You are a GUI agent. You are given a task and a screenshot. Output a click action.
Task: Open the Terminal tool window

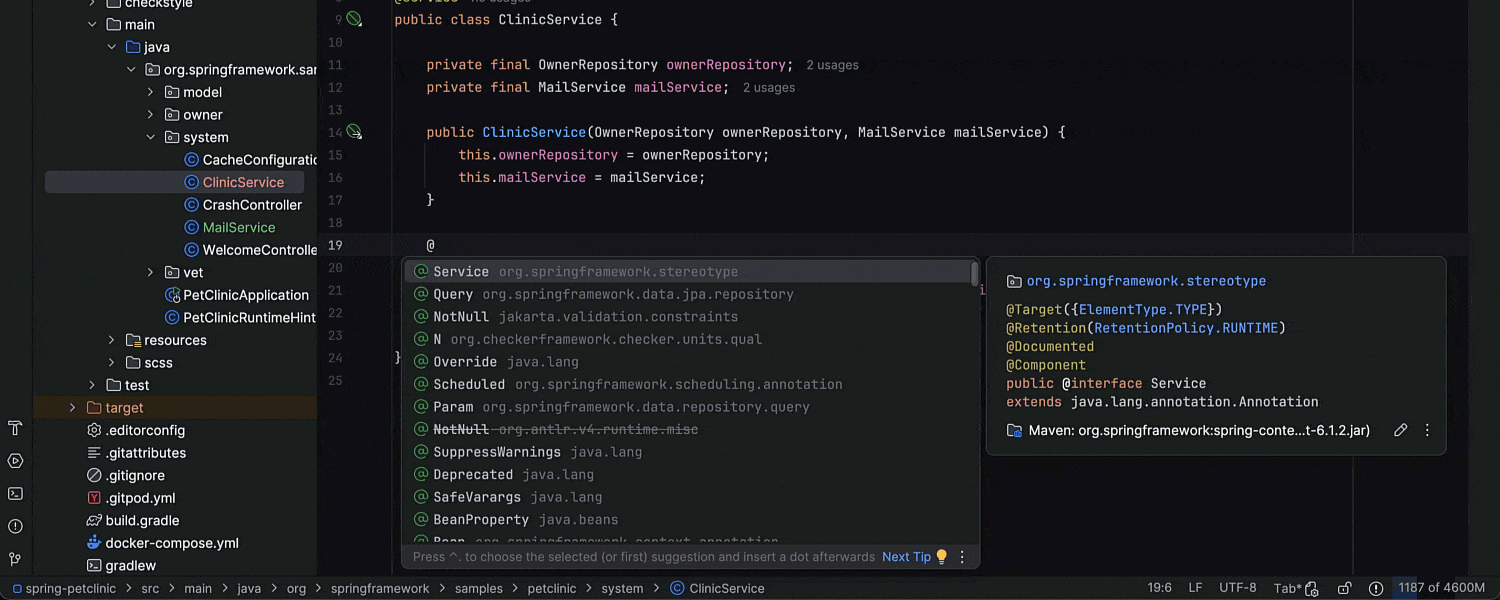(15, 493)
